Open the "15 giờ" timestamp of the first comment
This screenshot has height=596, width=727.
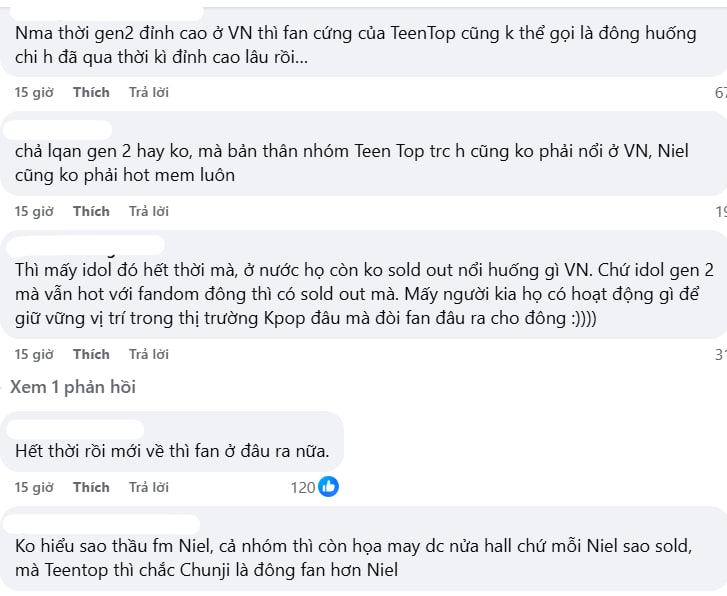34,92
